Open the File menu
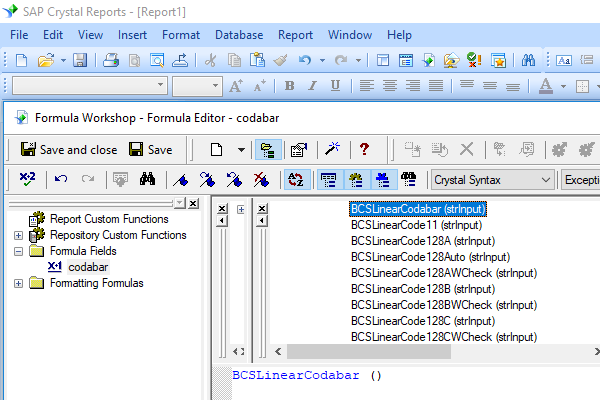This screenshot has width=600, height=400. point(19,35)
